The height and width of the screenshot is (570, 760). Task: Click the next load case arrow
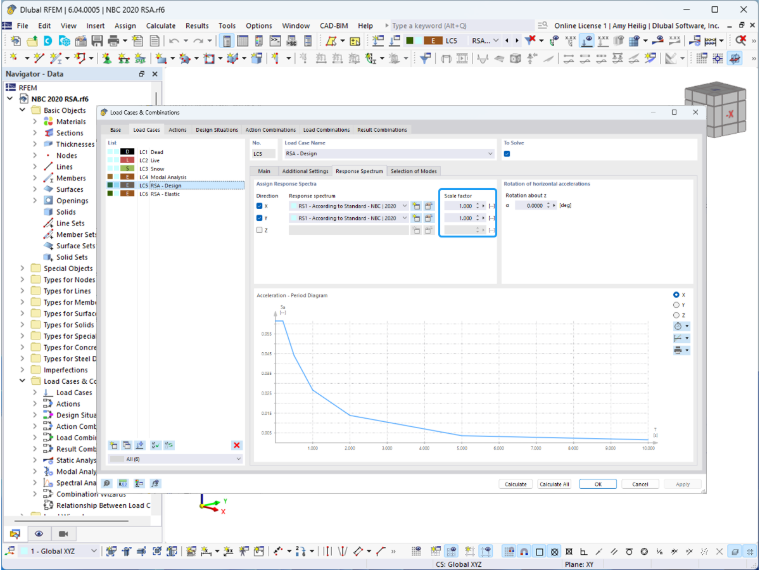517,41
